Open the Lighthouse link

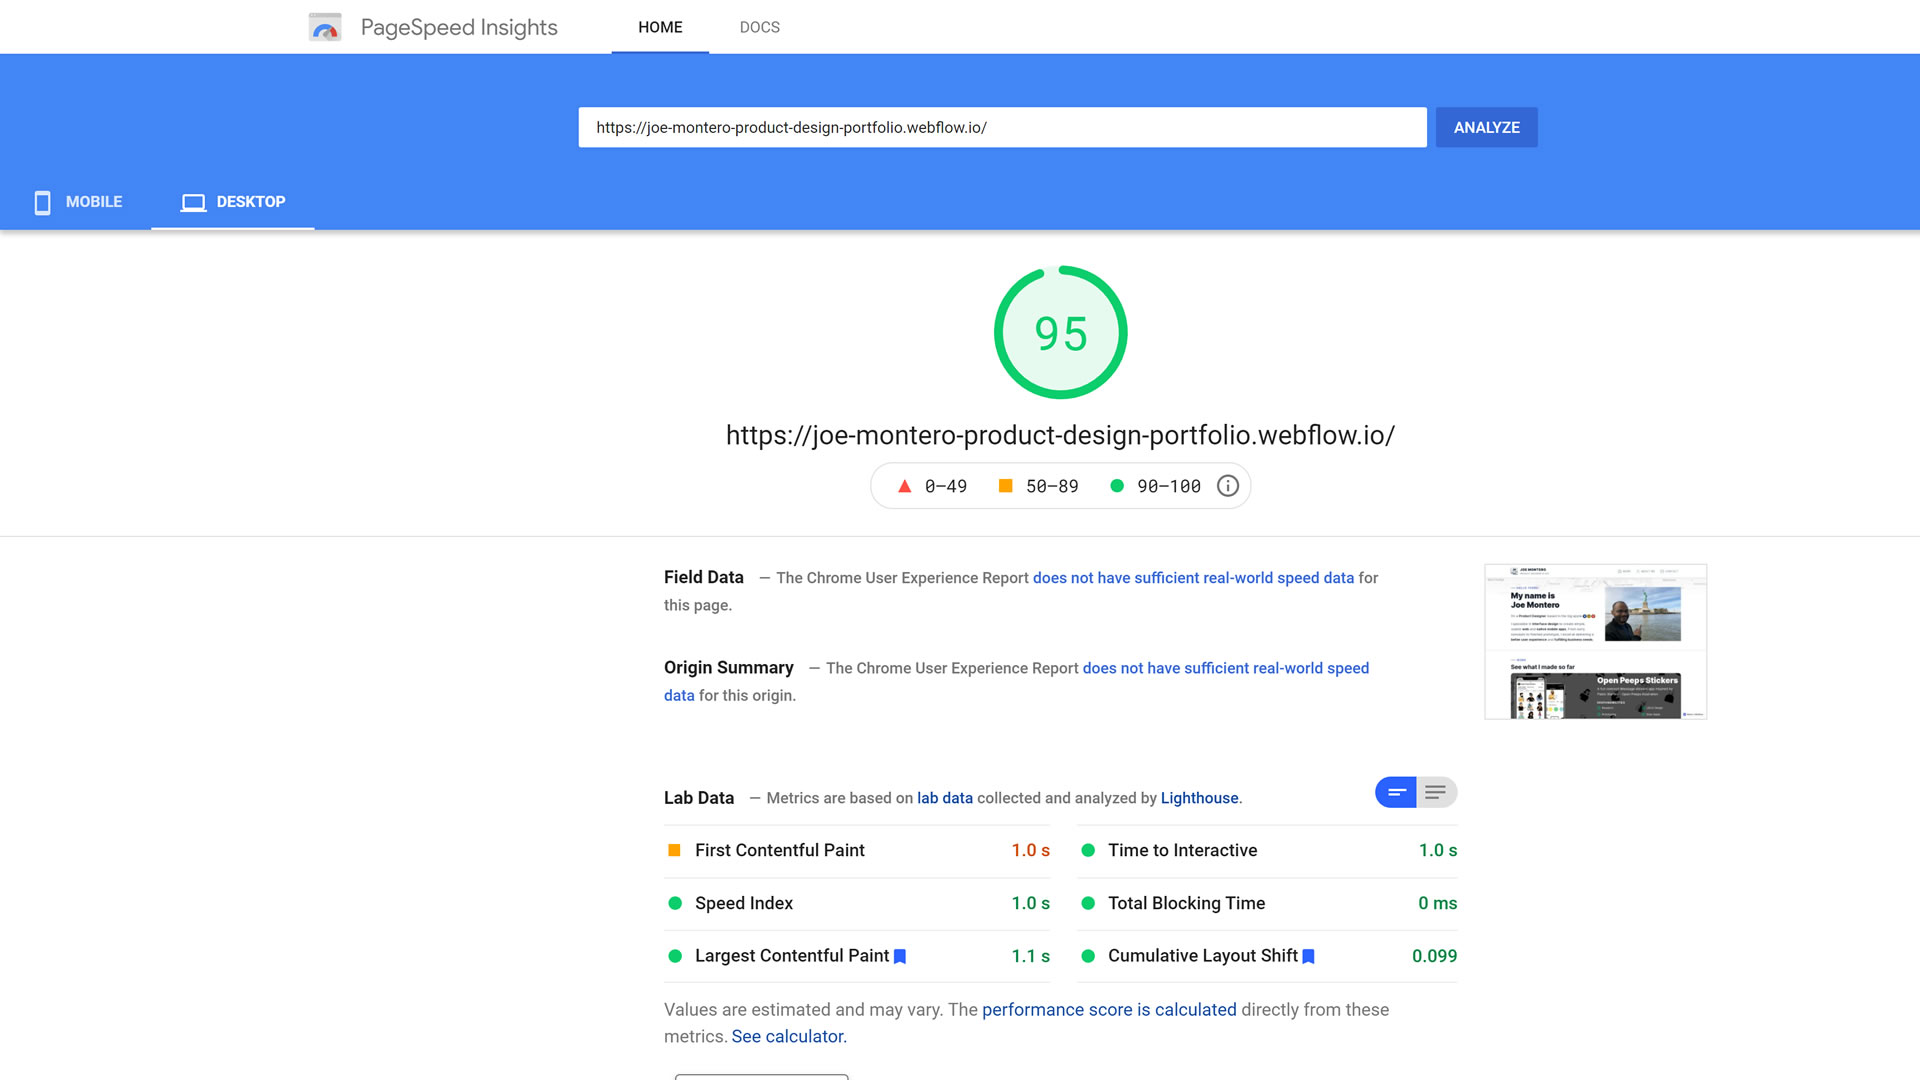tap(1199, 798)
